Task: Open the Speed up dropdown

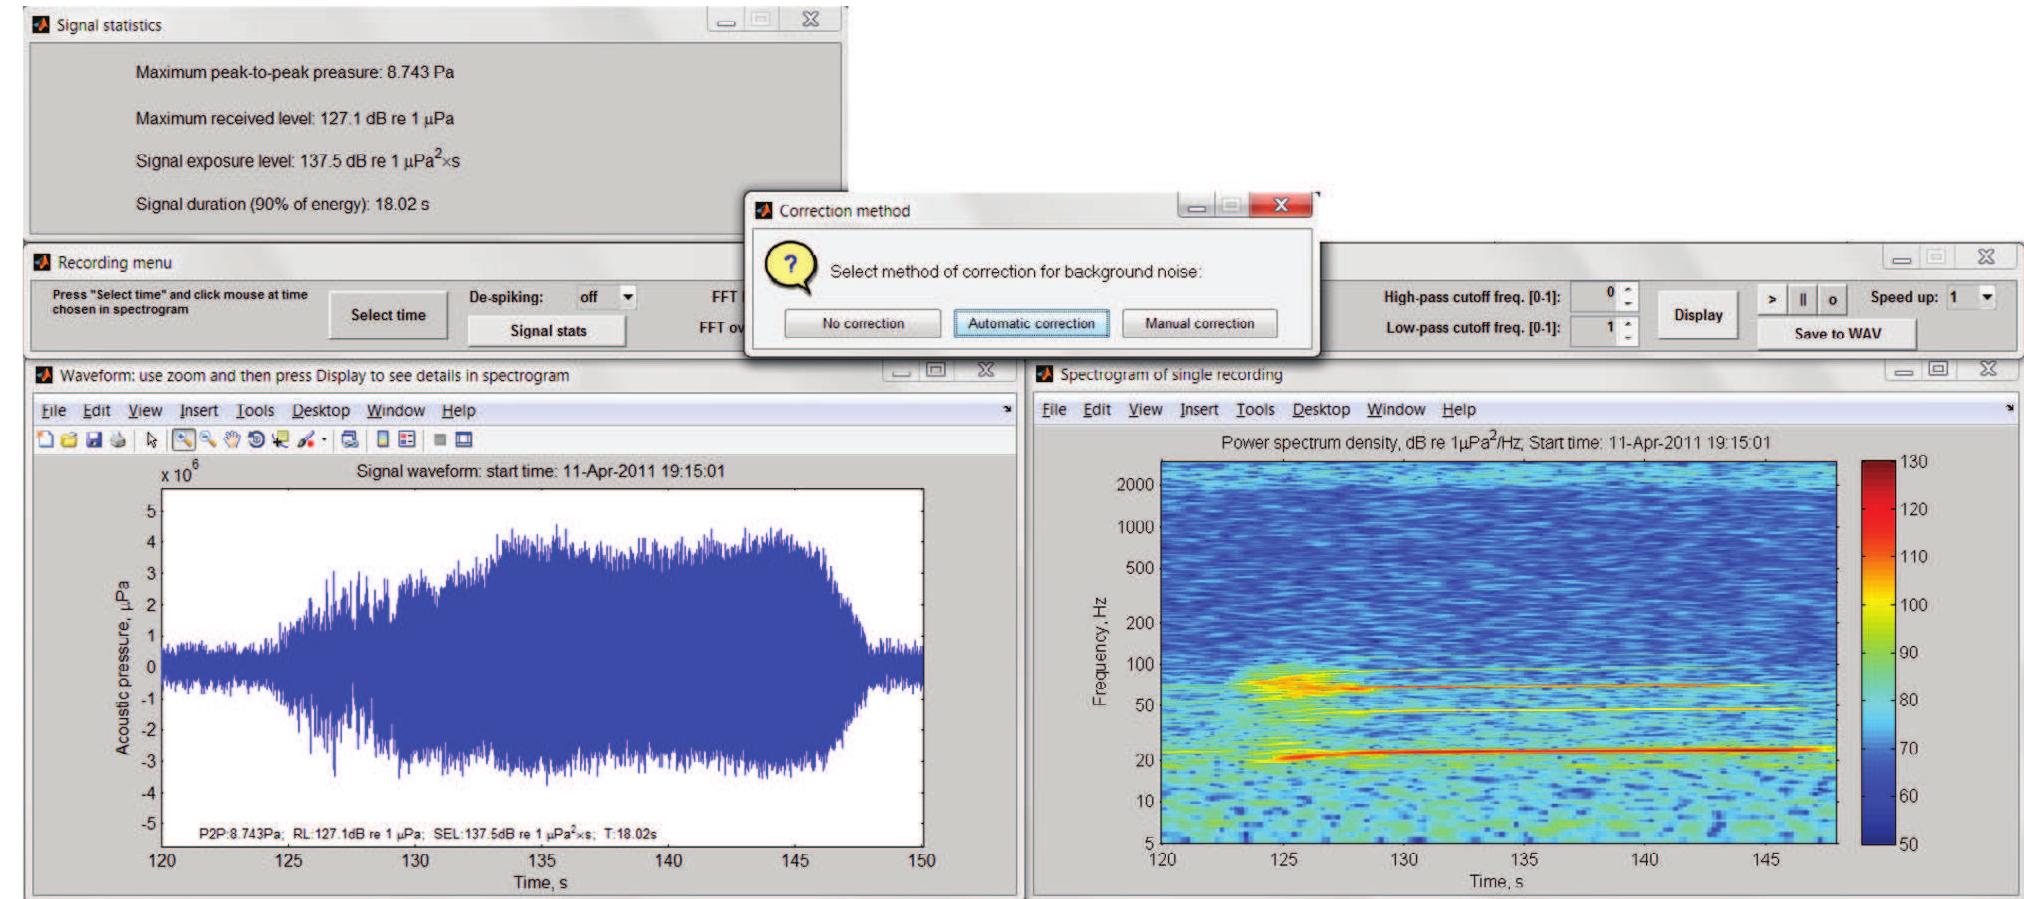Action: click(1986, 297)
